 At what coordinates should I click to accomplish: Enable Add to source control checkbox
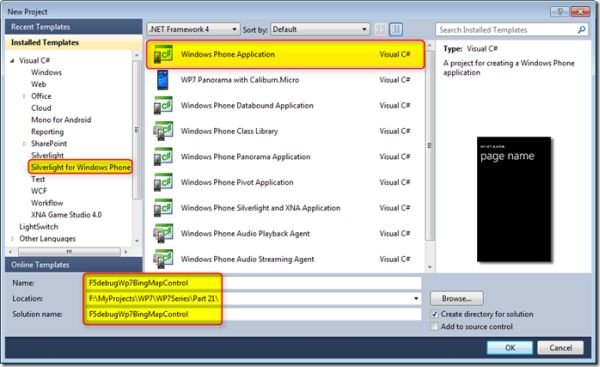434,327
